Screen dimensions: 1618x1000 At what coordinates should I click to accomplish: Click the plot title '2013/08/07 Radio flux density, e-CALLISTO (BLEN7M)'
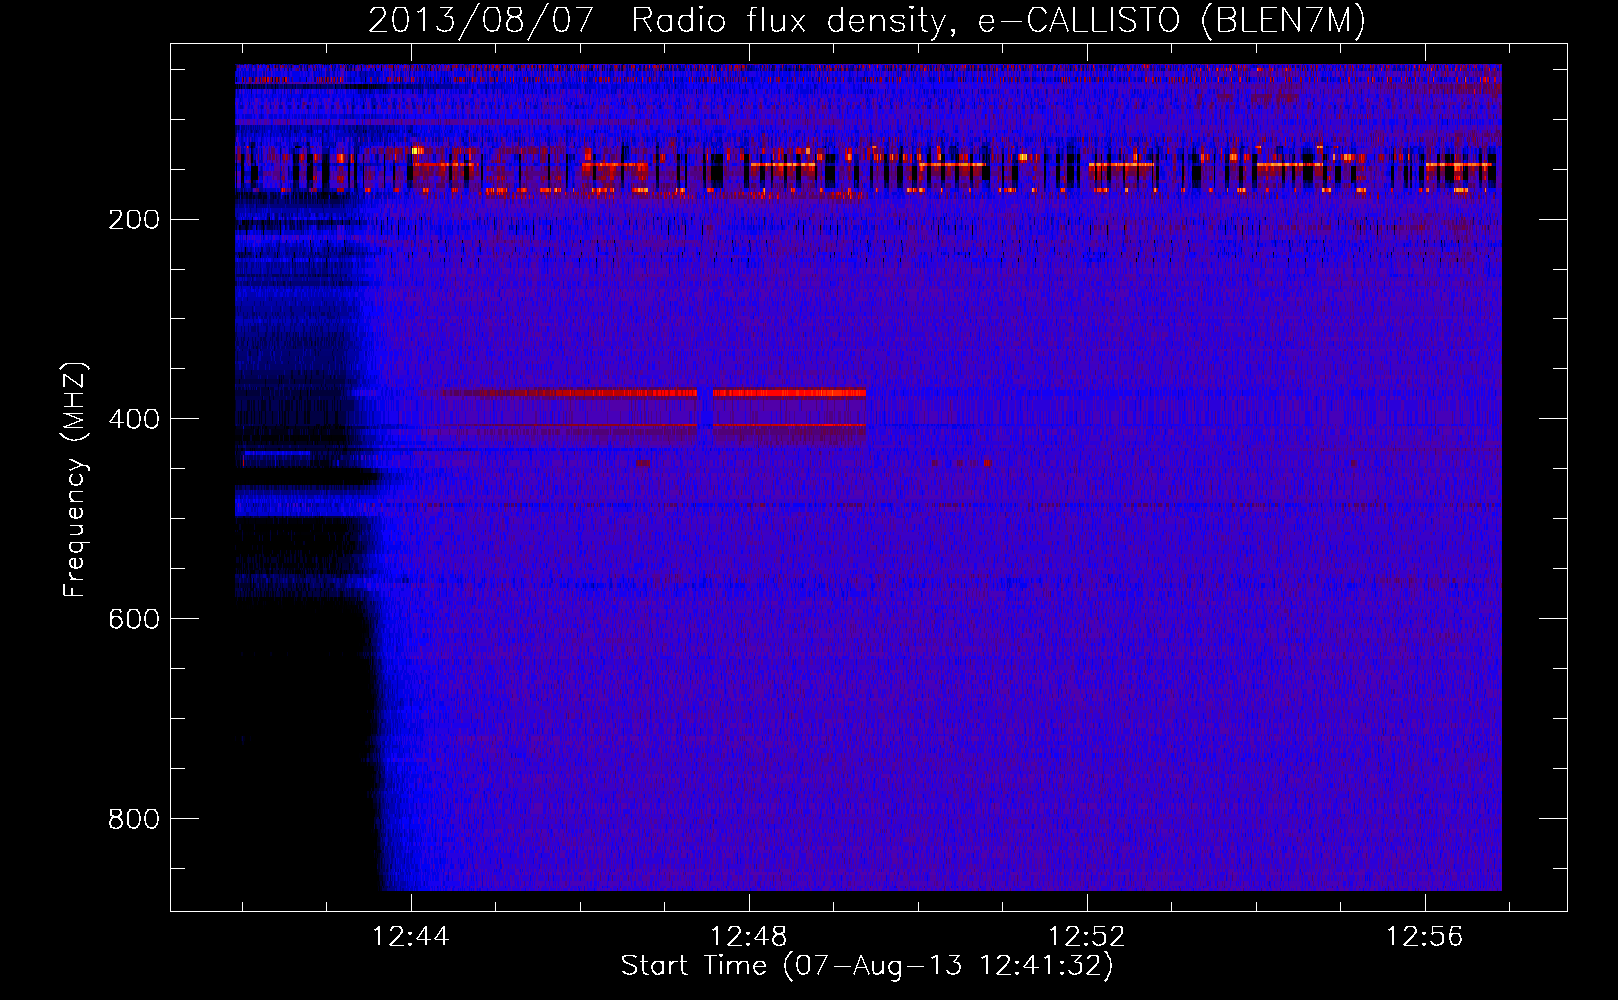click(x=867, y=20)
